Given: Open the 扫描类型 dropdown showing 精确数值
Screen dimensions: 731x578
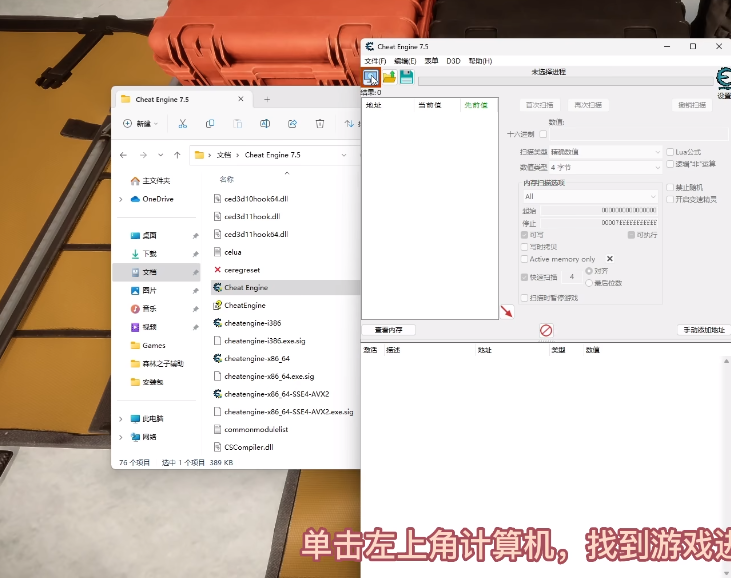Looking at the screenshot, I should [x=606, y=152].
